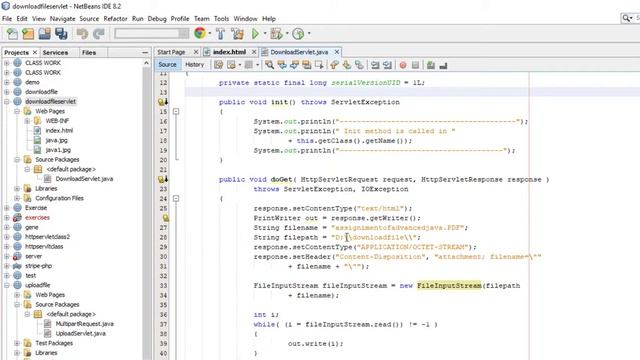Click the Next Bookmark icon
This screenshot has height=360, width=640.
[x=347, y=65]
